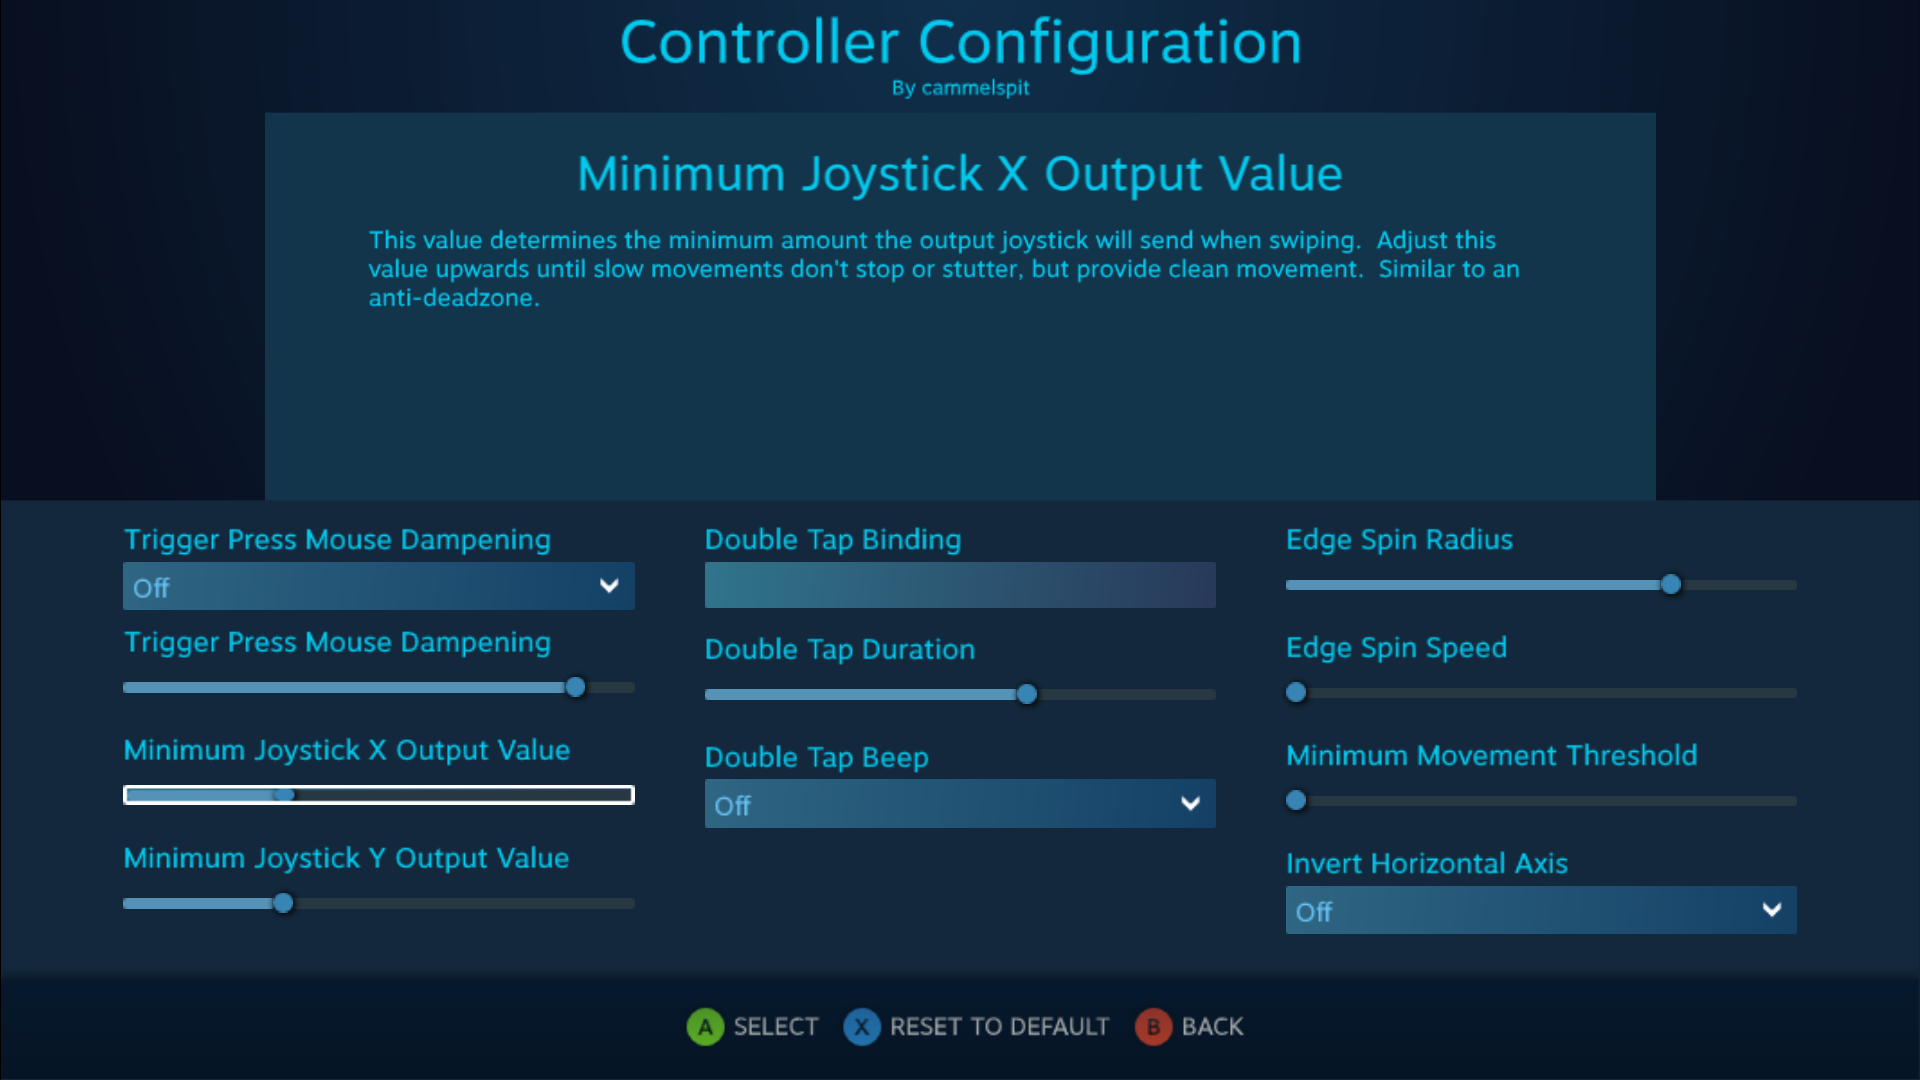Open Trigger Press Mouse Dampening dropdown

(x=378, y=587)
